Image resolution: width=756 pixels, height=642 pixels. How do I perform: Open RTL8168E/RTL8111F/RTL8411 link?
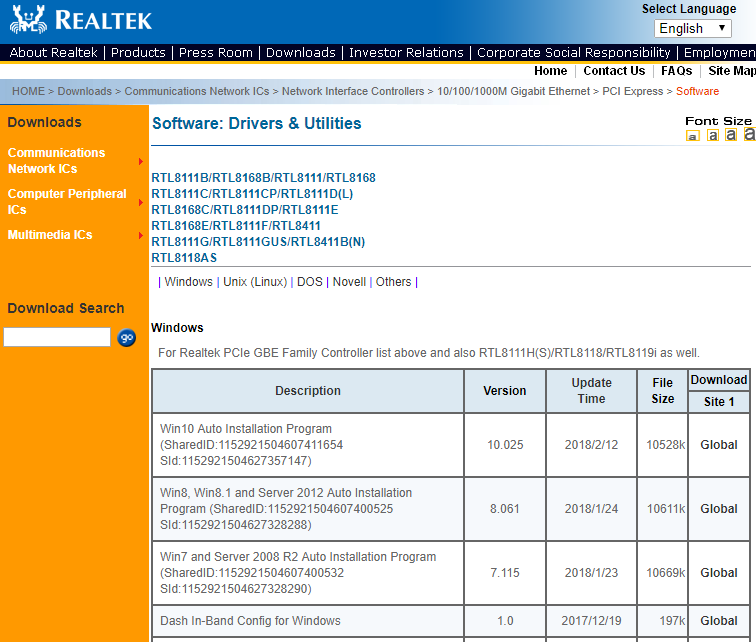[236, 226]
